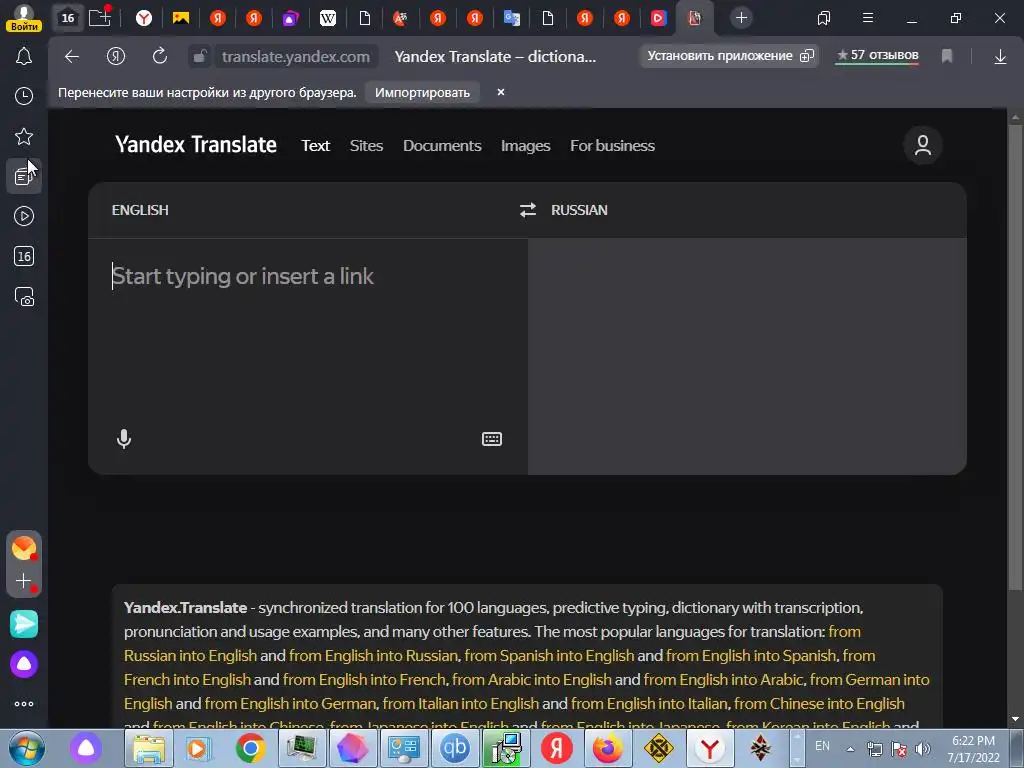This screenshot has width=1024, height=768.
Task: Choose target language RUSSIAN
Action: point(579,210)
